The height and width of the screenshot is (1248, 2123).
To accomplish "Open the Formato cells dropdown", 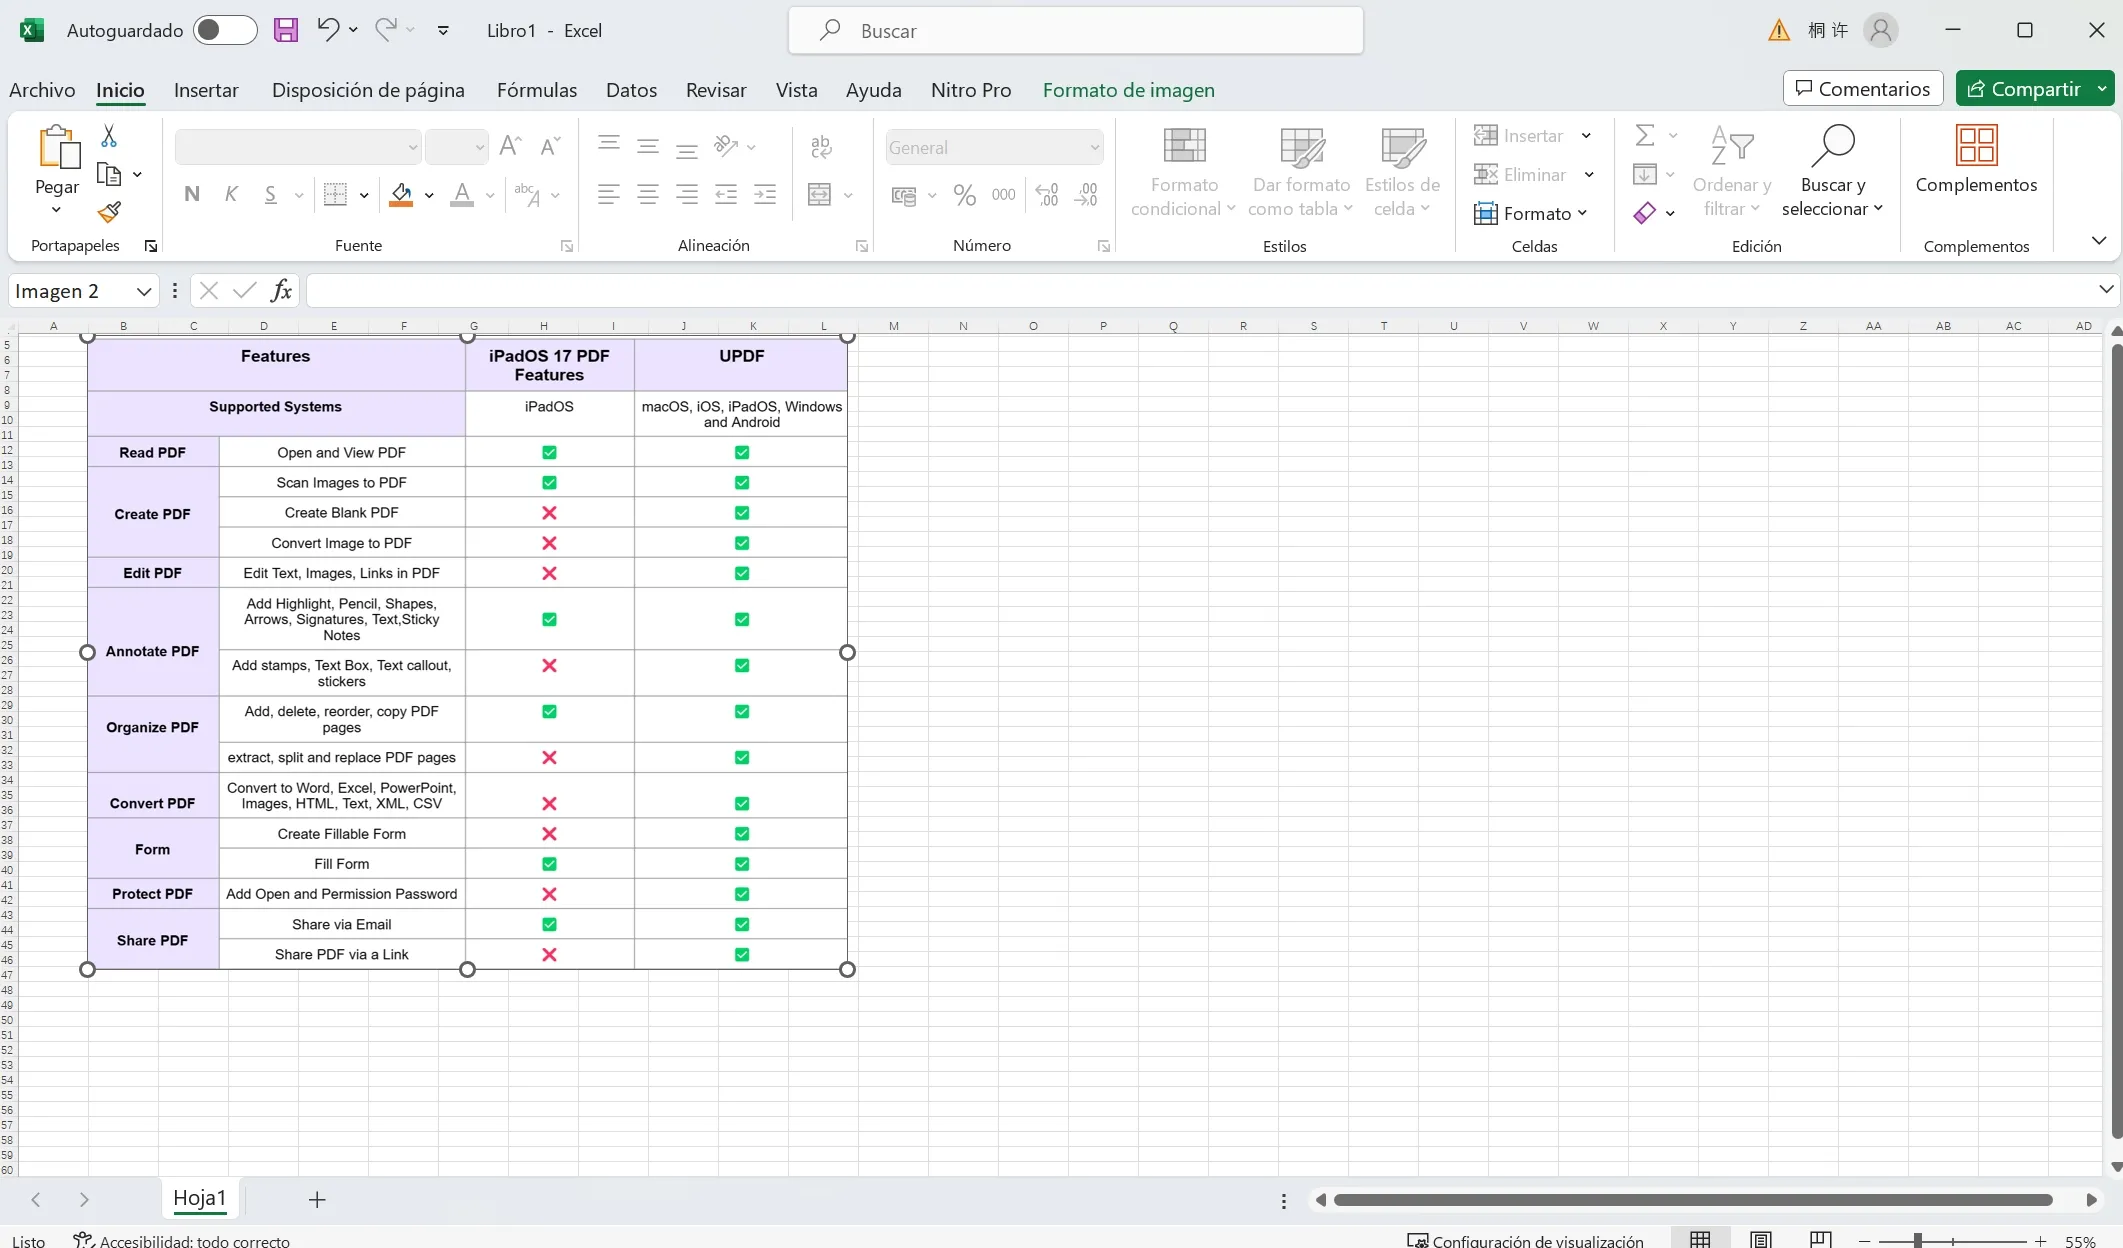I will coord(1530,213).
